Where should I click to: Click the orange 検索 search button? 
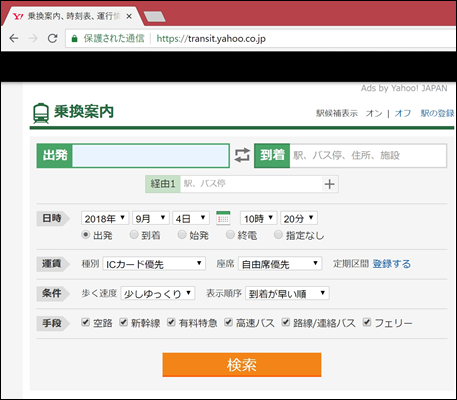click(242, 365)
